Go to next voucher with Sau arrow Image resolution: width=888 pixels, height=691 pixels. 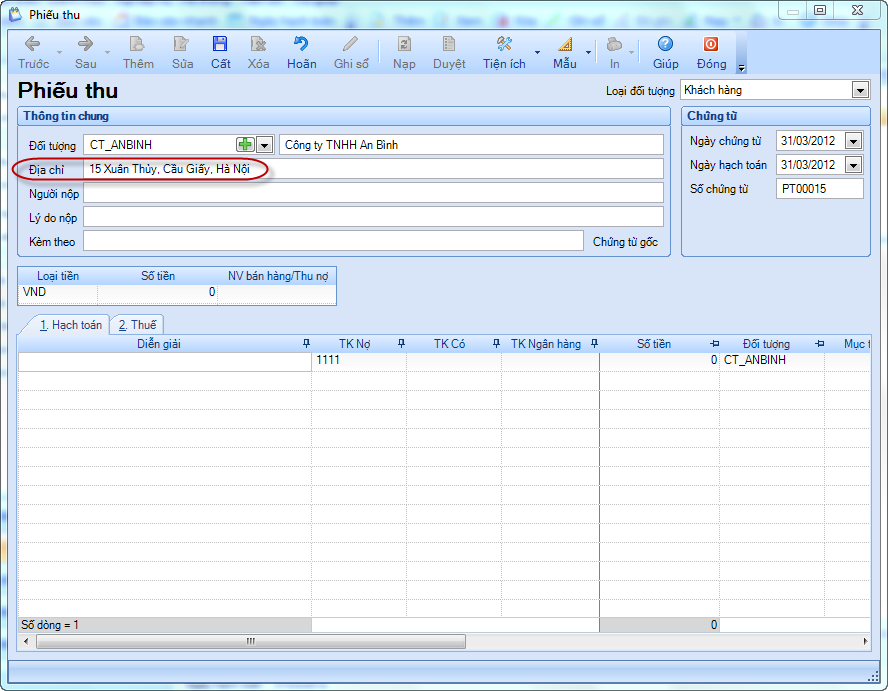pyautogui.click(x=86, y=45)
